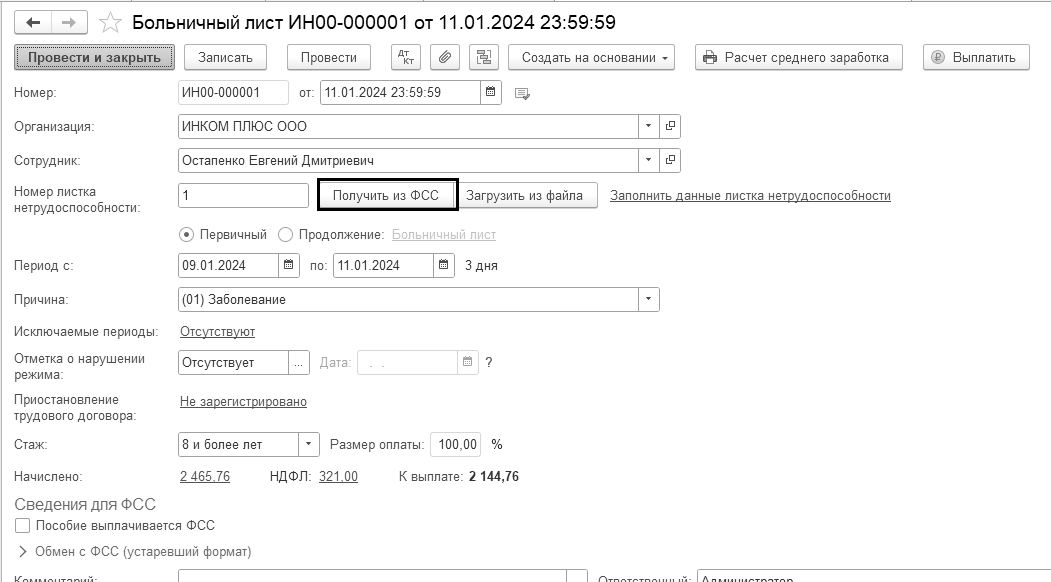
Task: Open document structure of subordination icon
Action: point(483,58)
